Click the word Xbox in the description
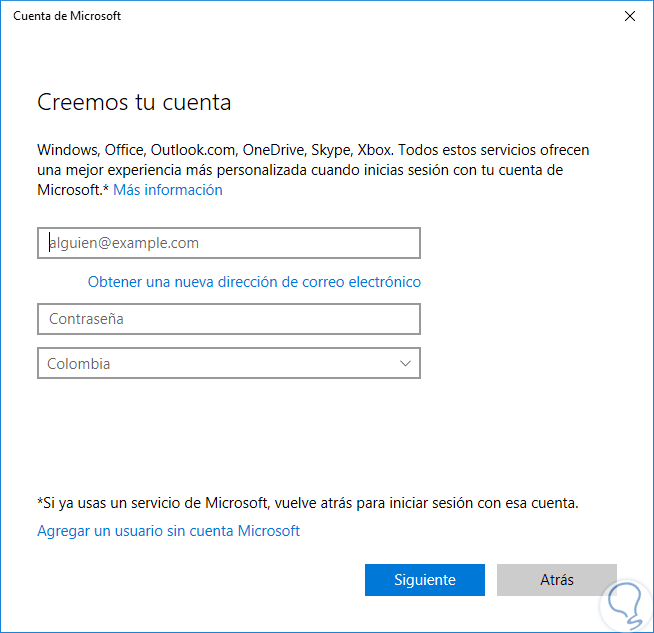 (x=374, y=150)
